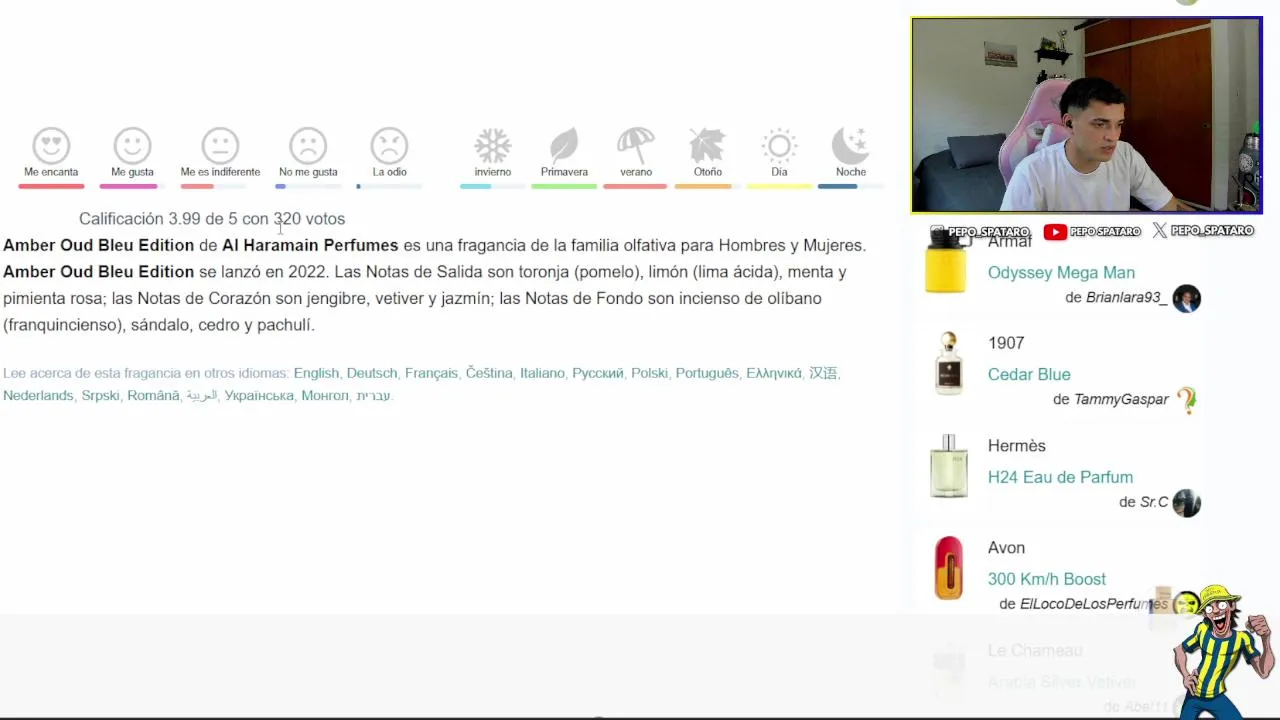Viewport: 1280px width, 720px height.
Task: Open the H24 Eau de Parfum link
Action: click(1060, 477)
